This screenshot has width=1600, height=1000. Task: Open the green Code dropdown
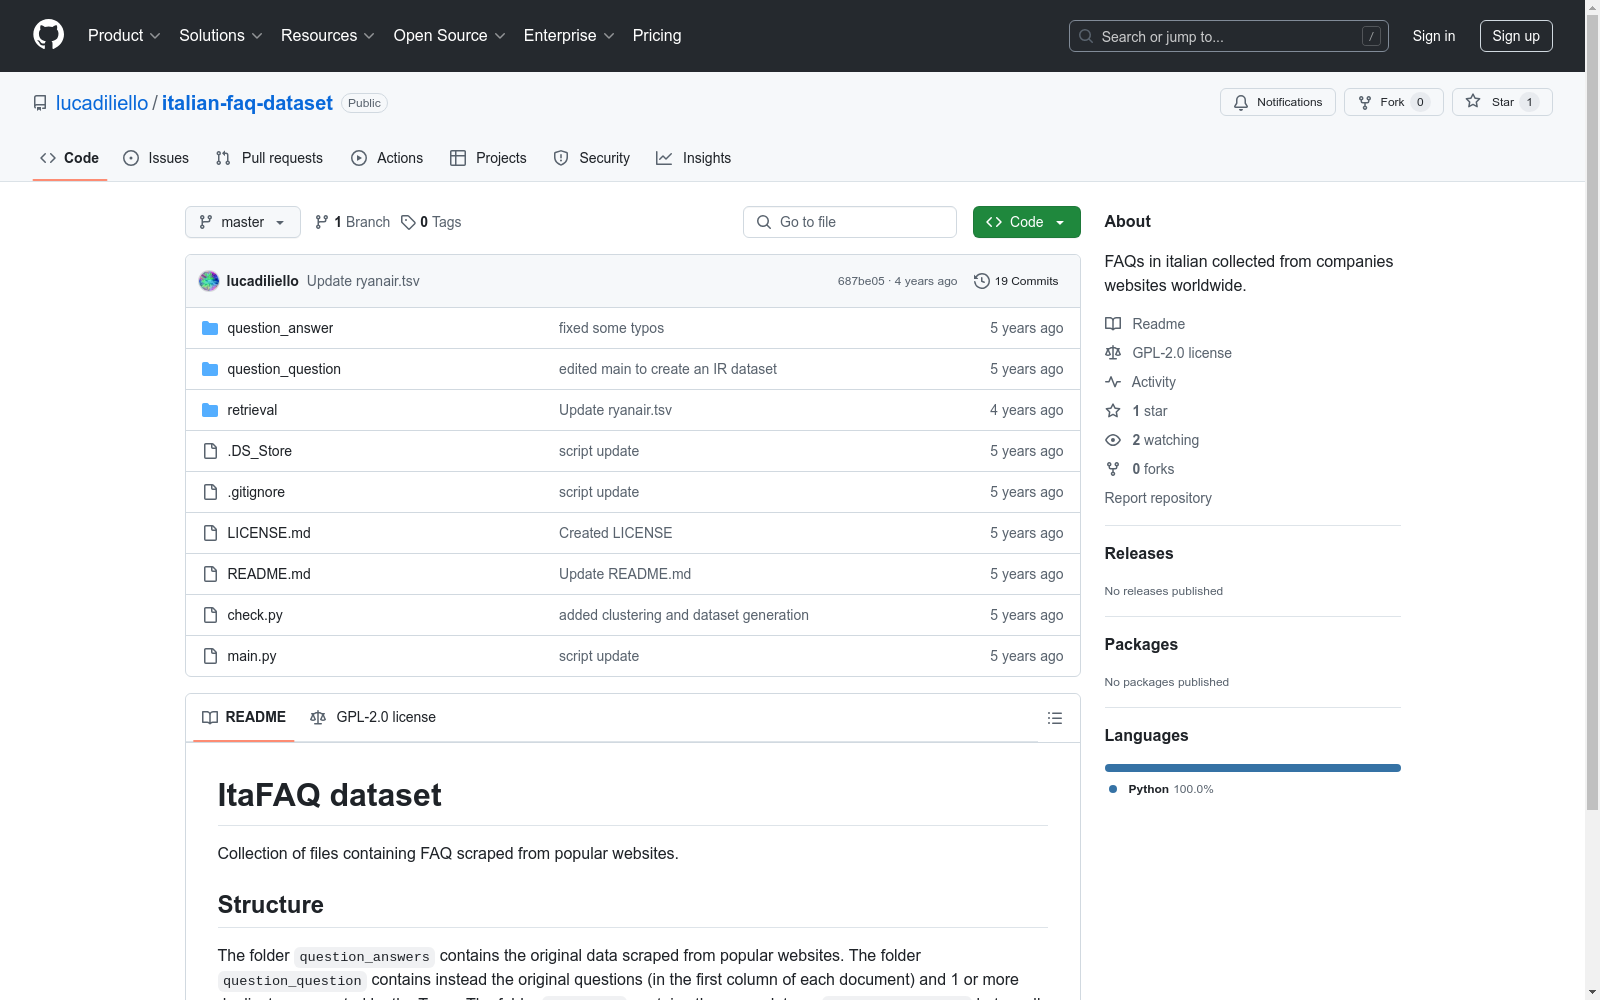pos(1026,222)
